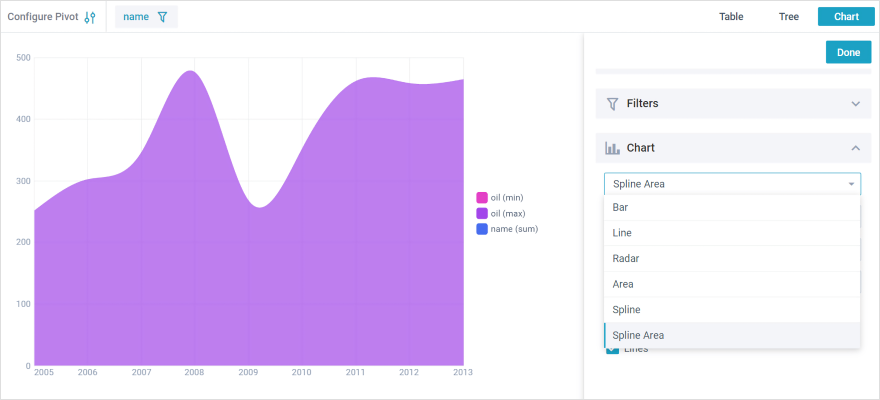Click the purple spline area peak at 2008

(x=190, y=73)
